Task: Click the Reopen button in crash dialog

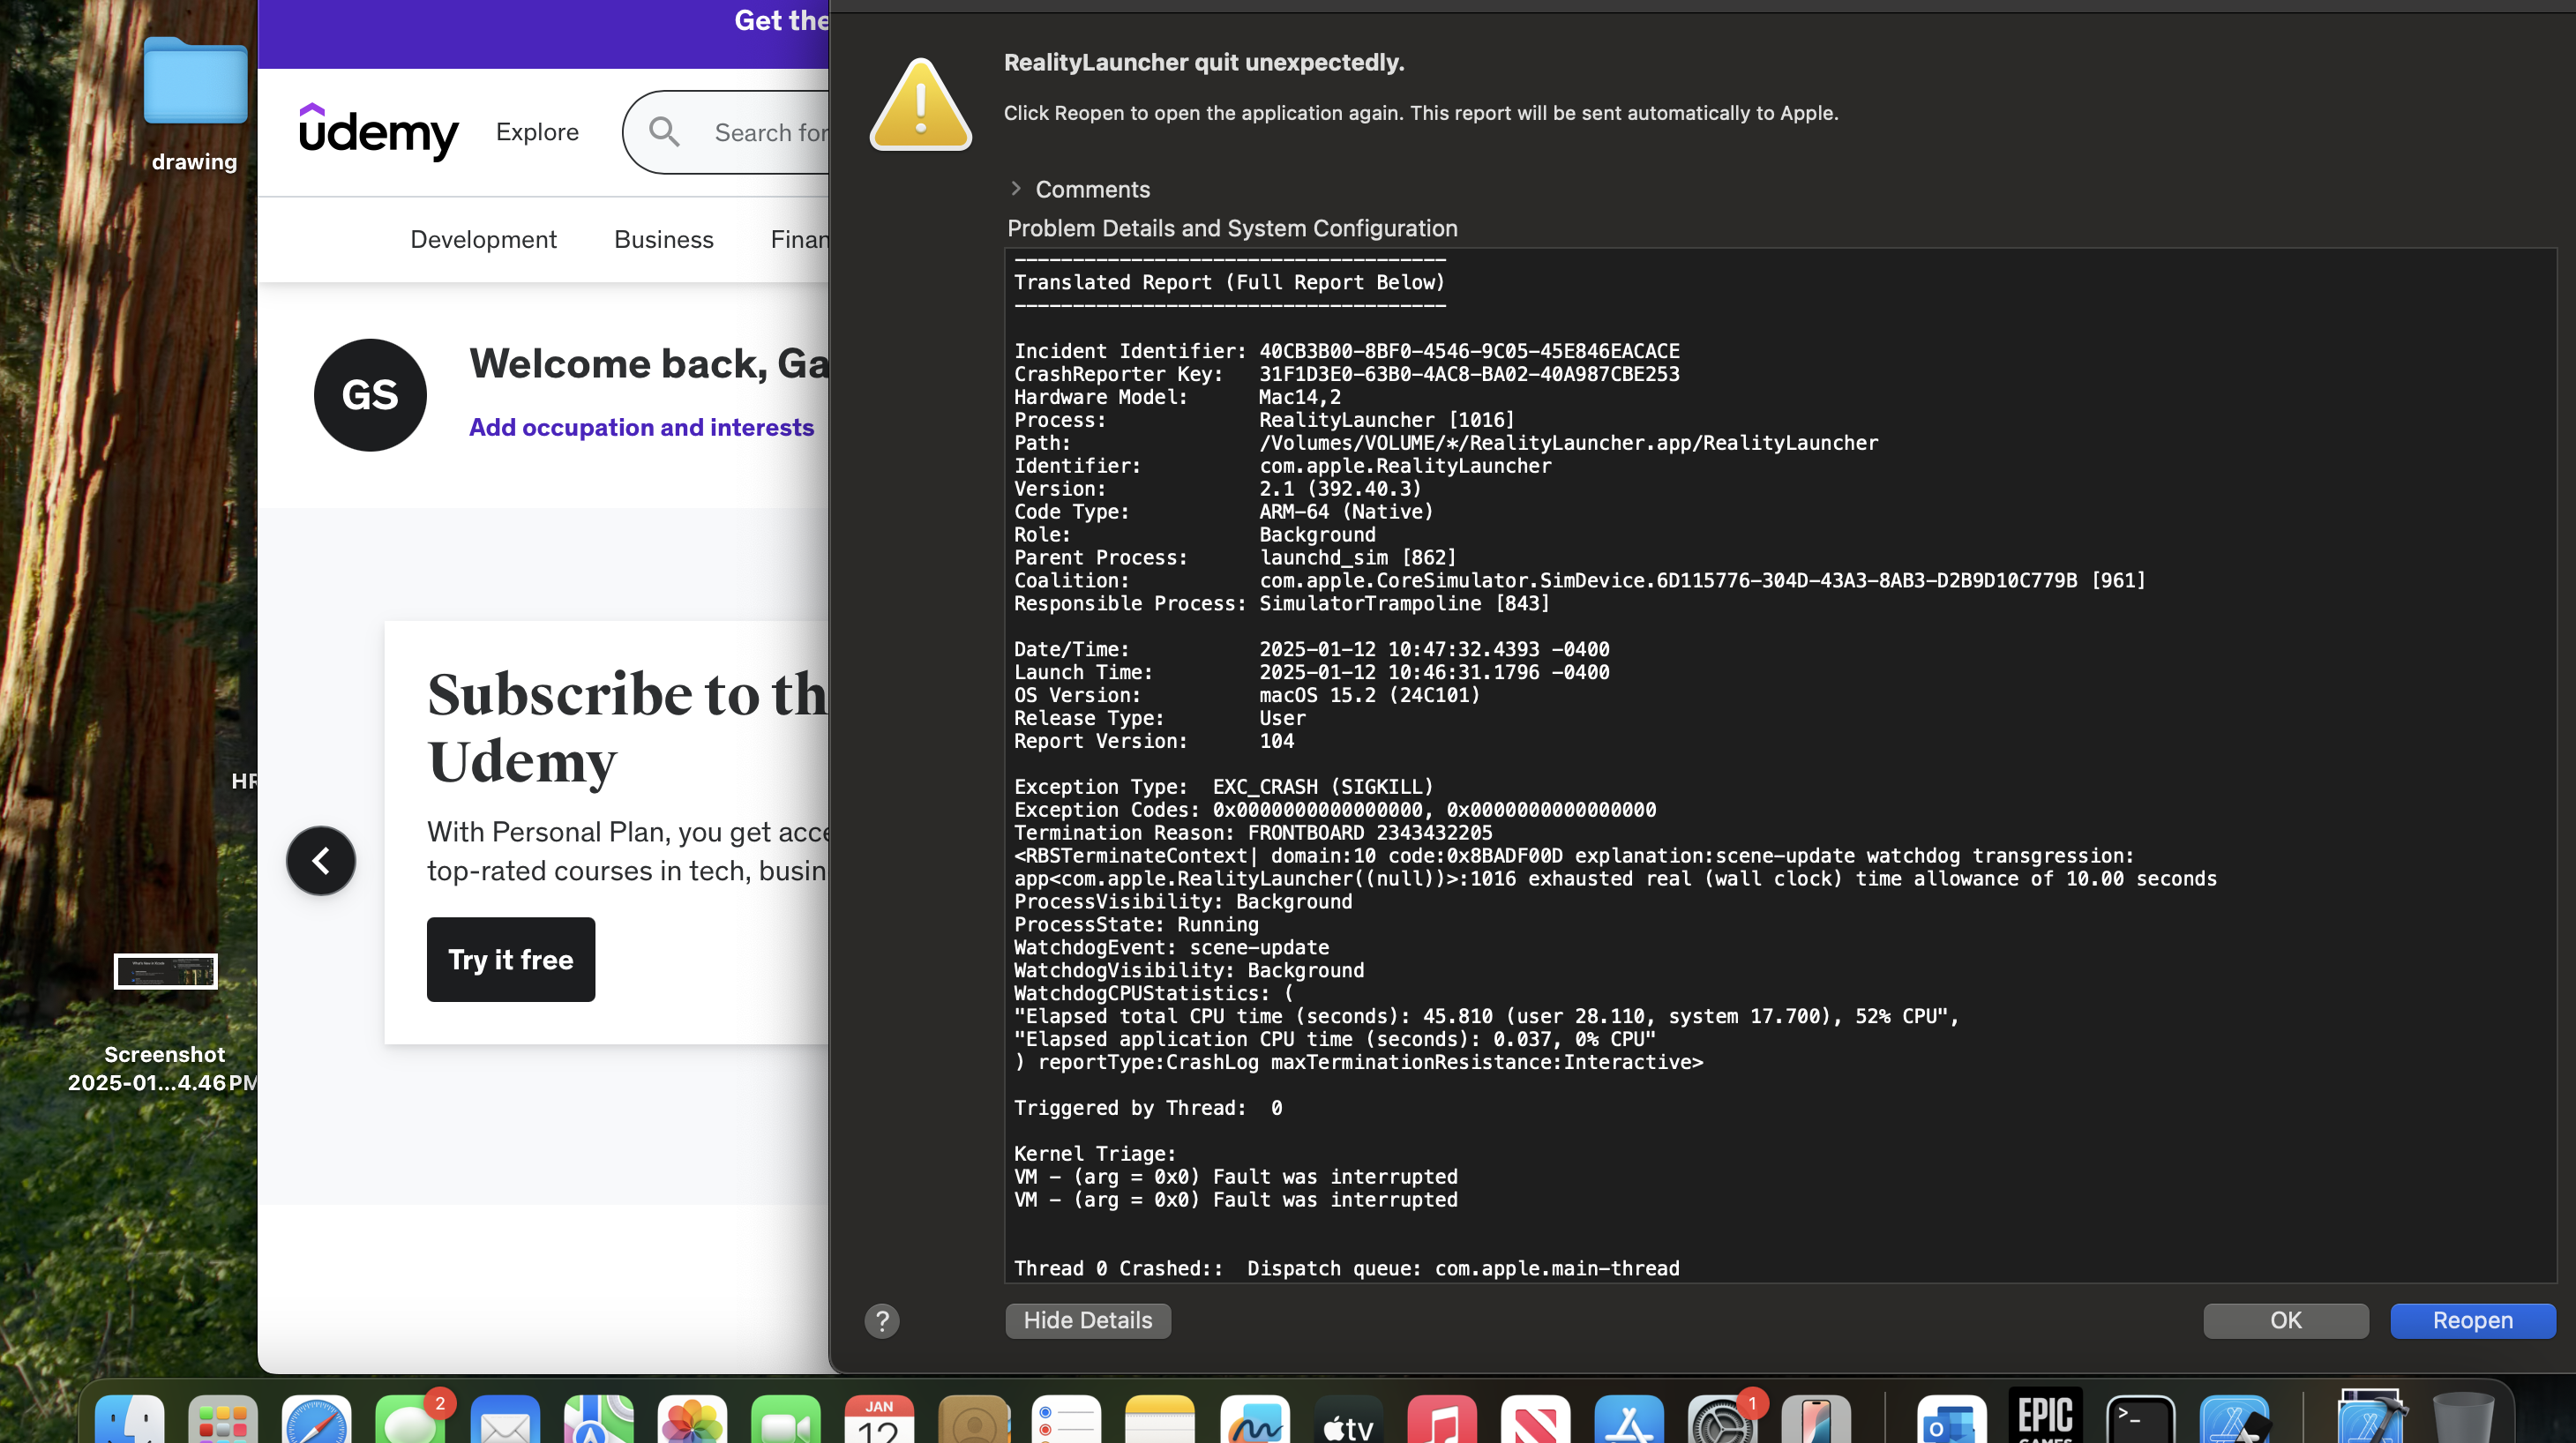Action: pos(2472,1320)
